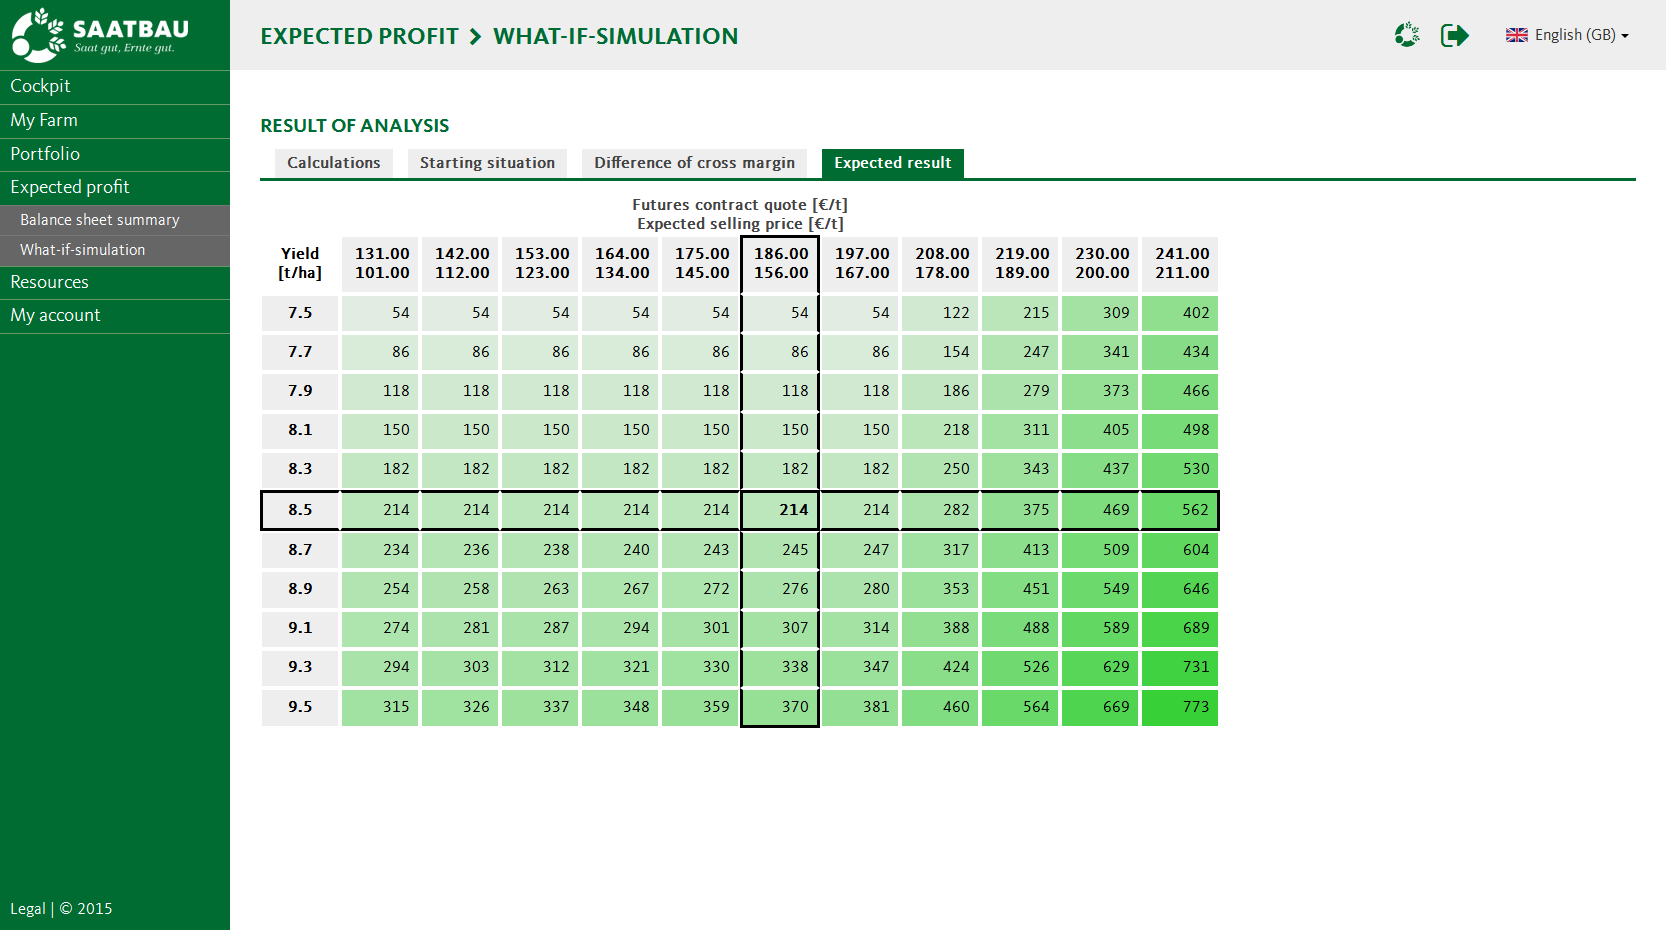The image size is (1666, 930).
Task: Go to My Farm in the sidebar
Action: pos(44,121)
